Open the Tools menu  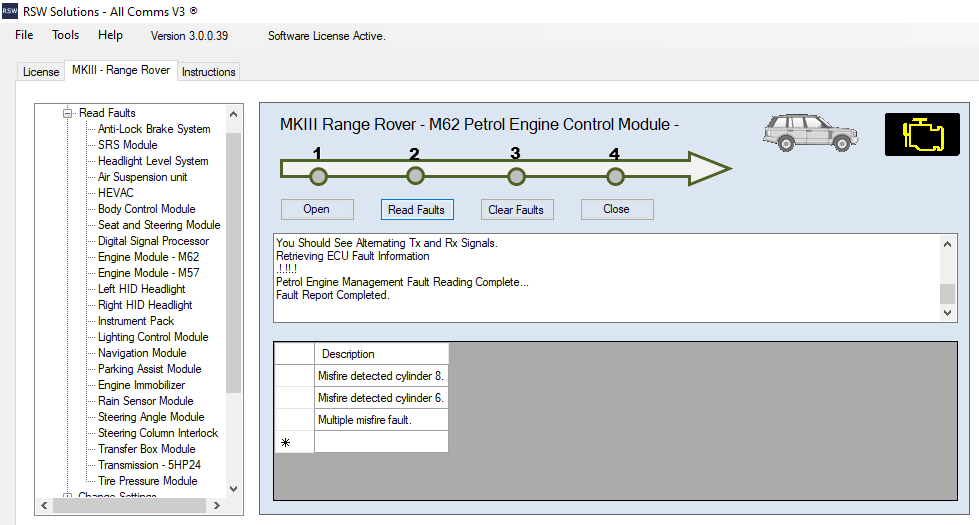point(66,35)
